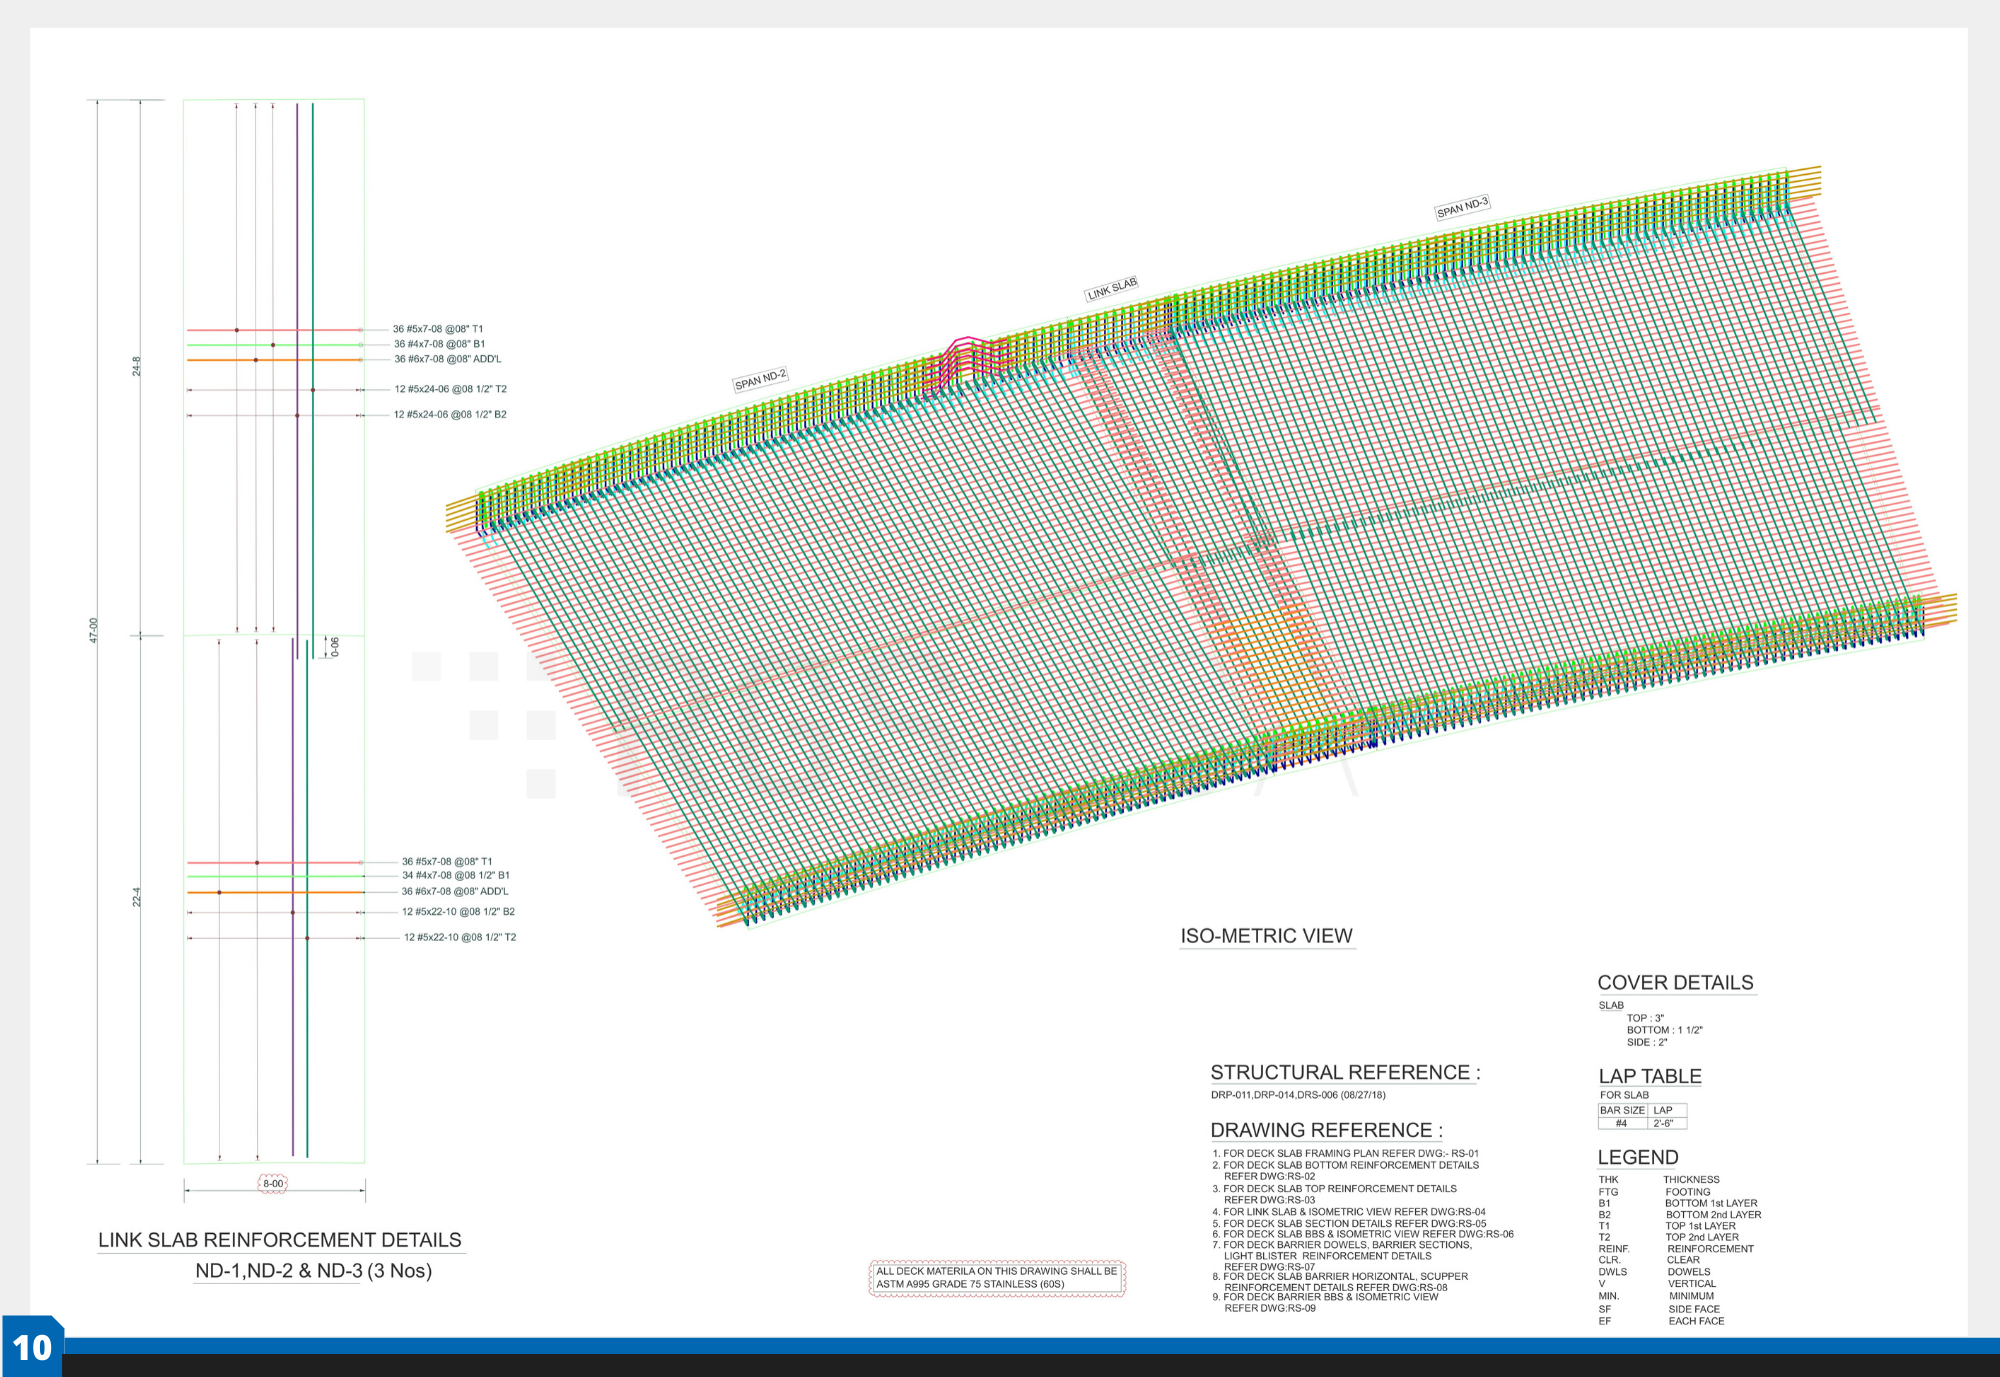Pick the '12 #5x22-10 @08 1/2" B2' label
The image size is (2000, 1377).
pyautogui.click(x=458, y=912)
